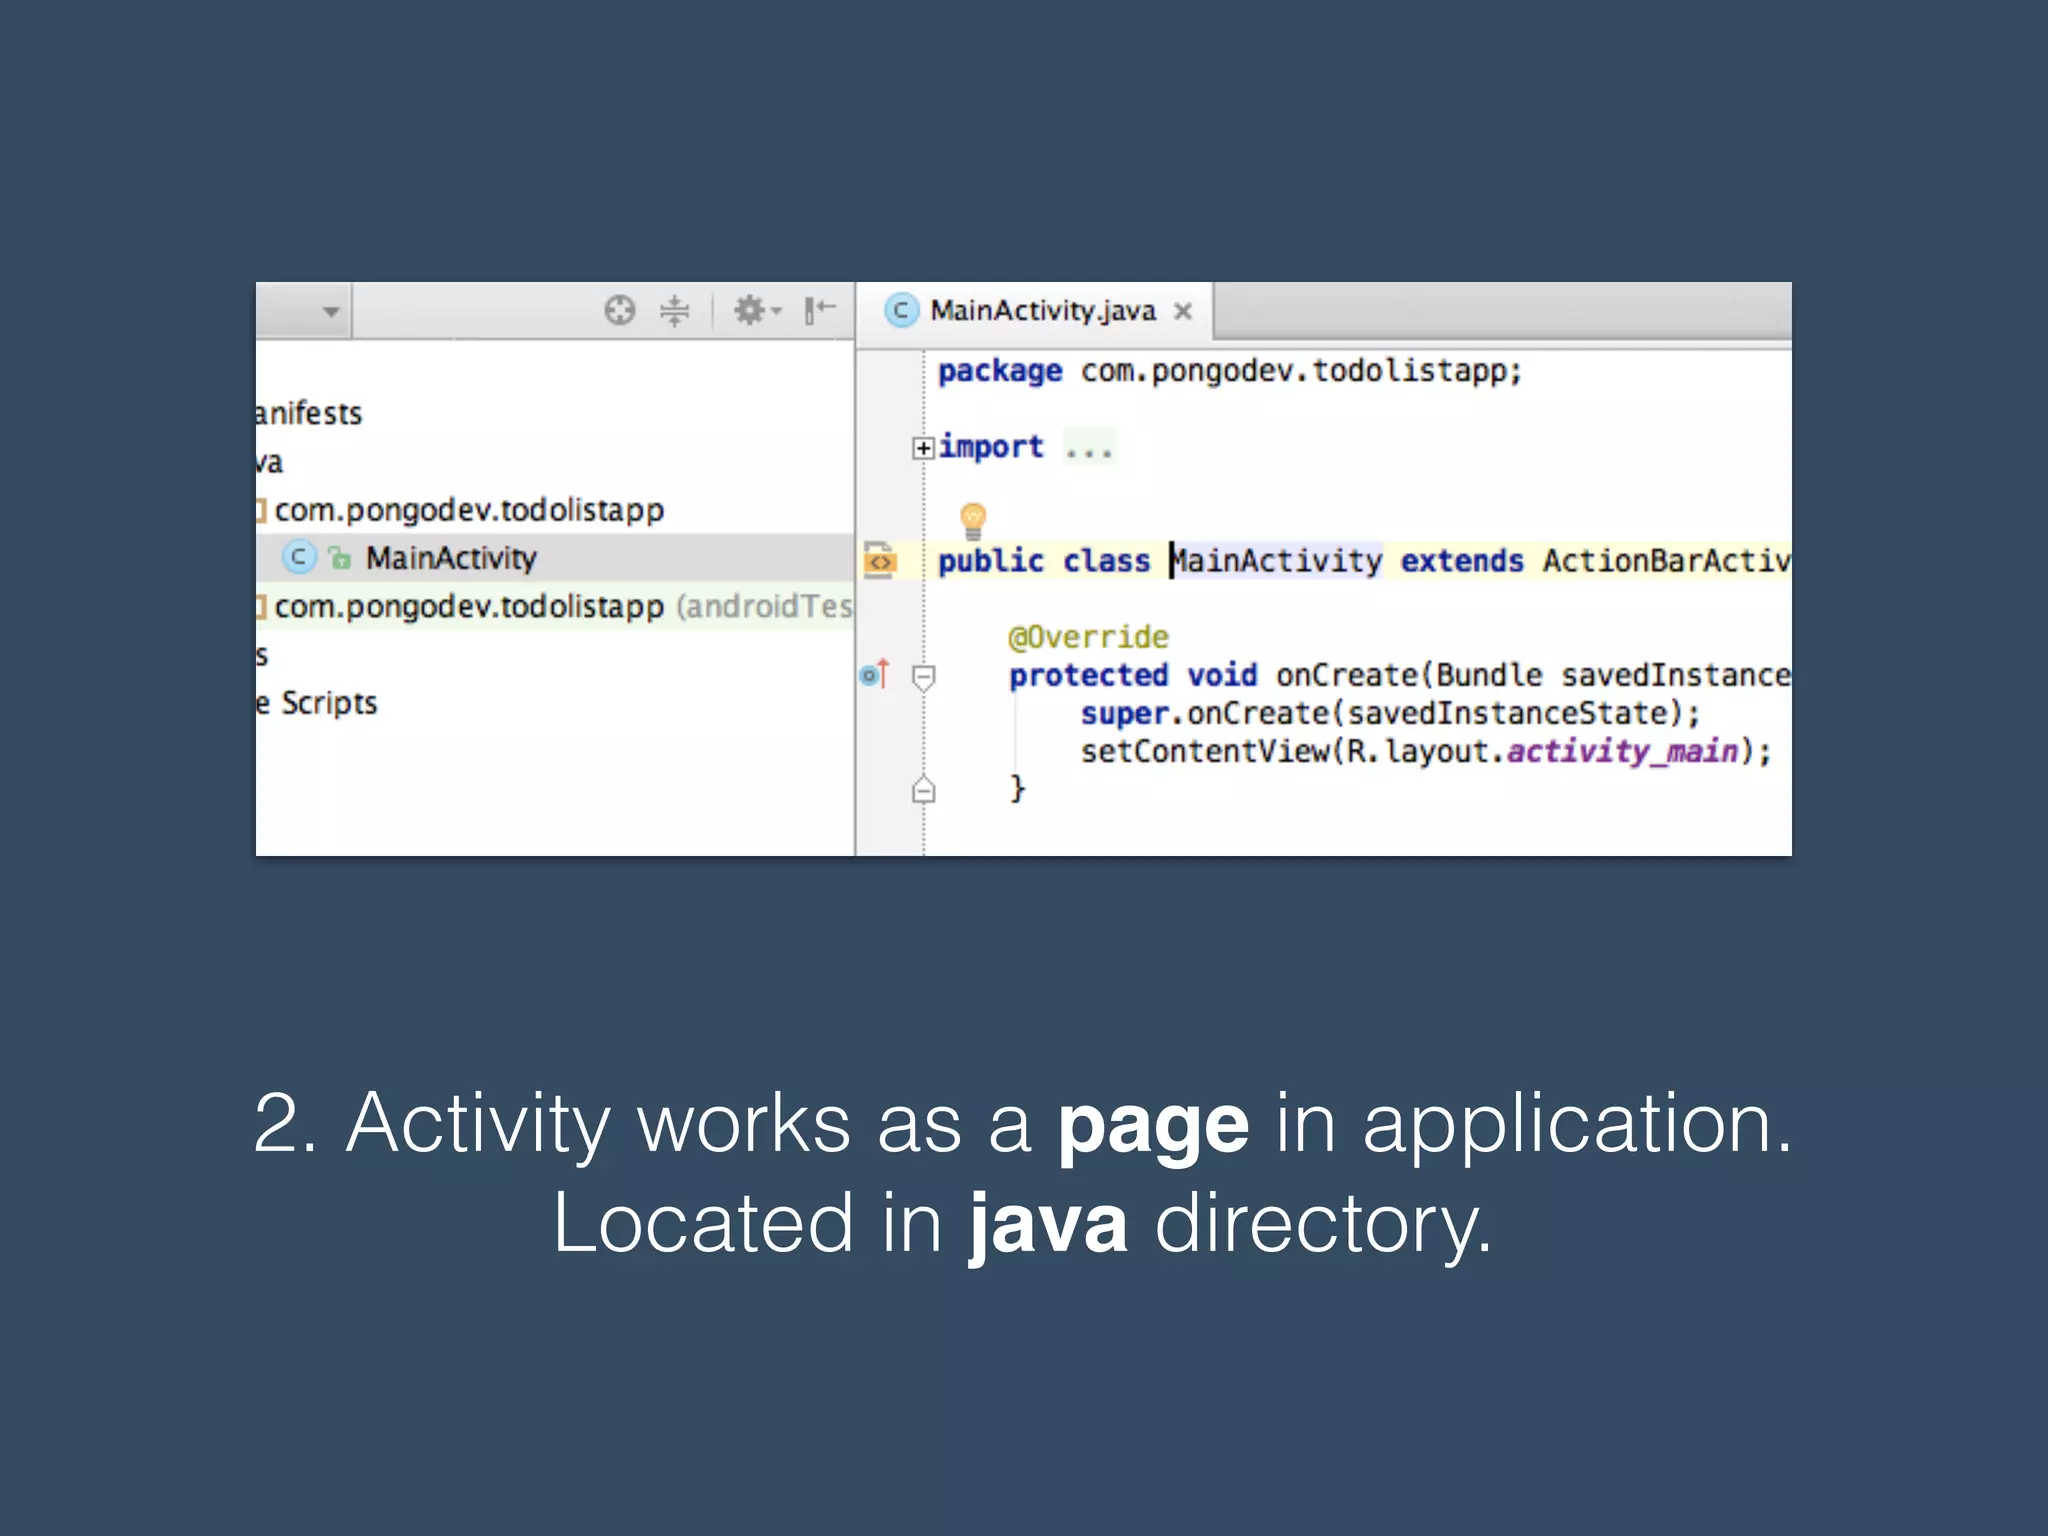
Task: Expand the folded import block
Action: click(x=923, y=448)
